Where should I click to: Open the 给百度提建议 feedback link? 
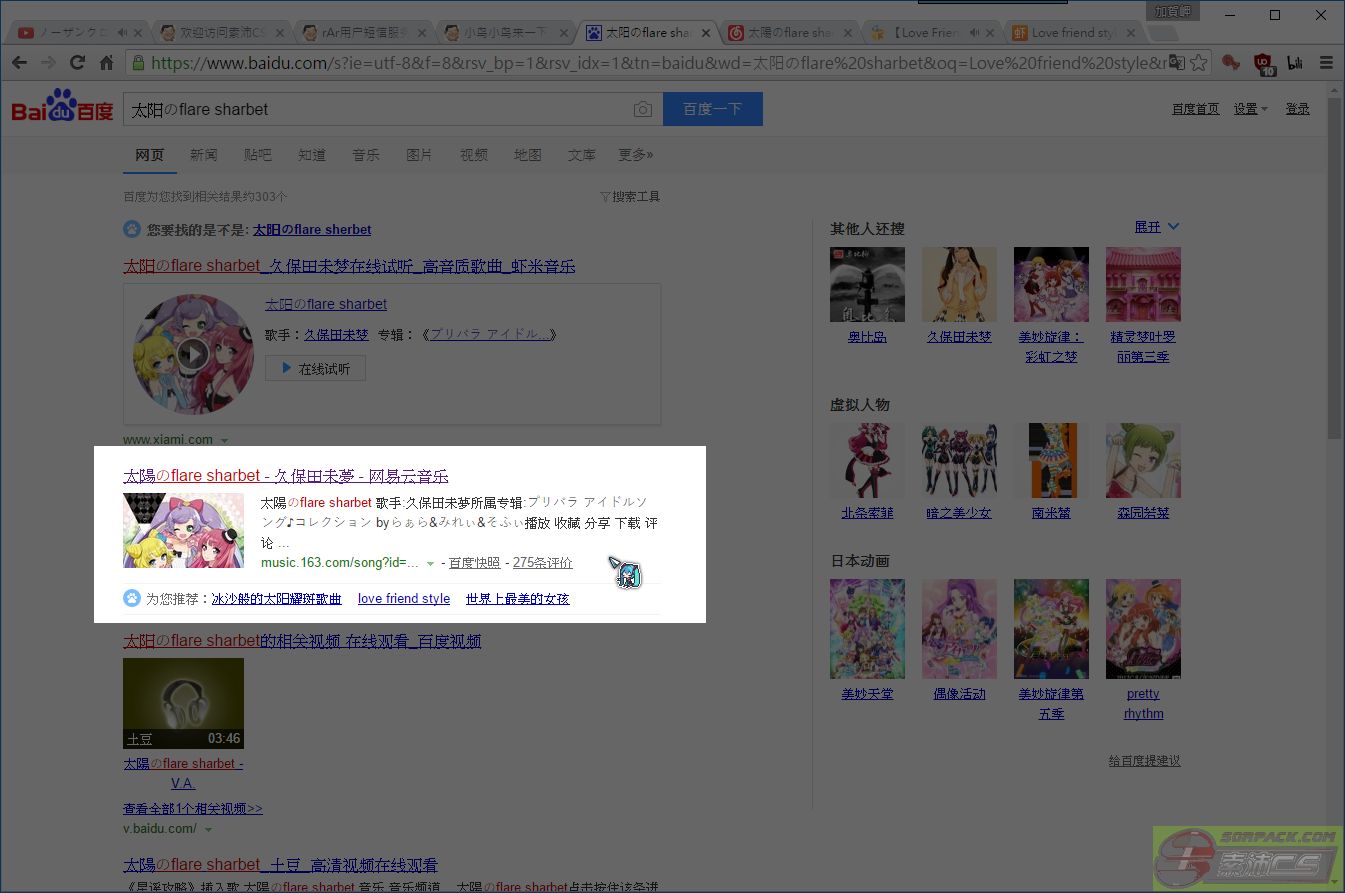1144,760
